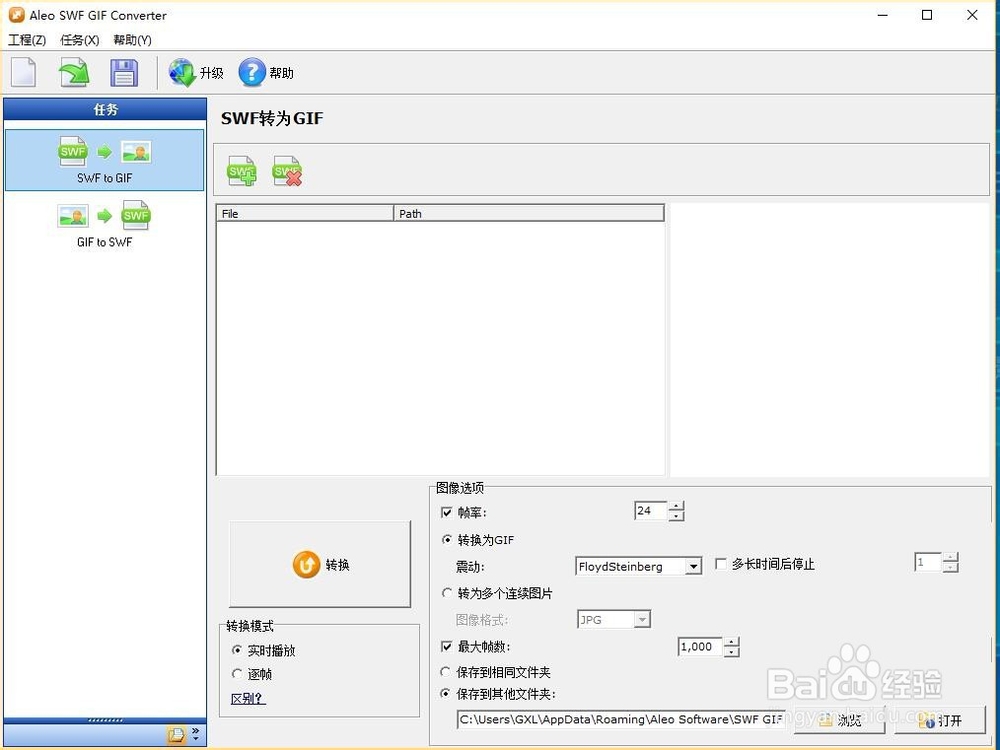
Task: Save project with floppy disk icon
Action: coord(124,72)
